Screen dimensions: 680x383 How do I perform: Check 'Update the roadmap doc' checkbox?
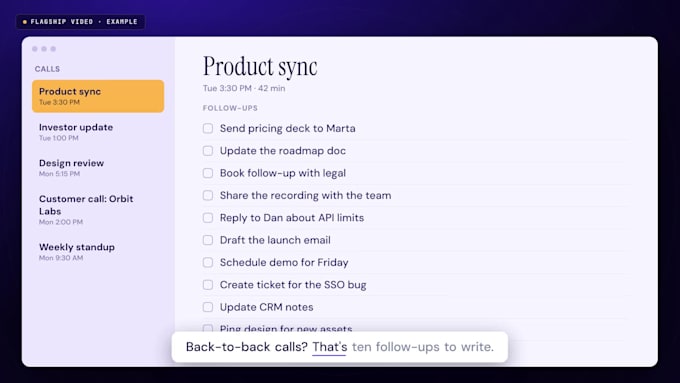click(x=208, y=151)
